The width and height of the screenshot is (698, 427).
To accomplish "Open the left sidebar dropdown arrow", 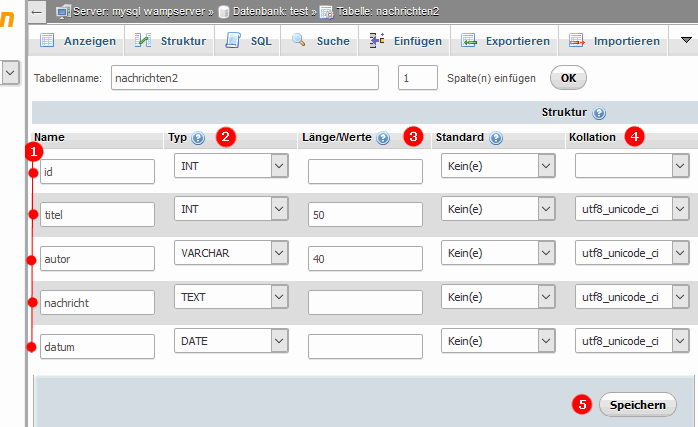I will point(10,73).
